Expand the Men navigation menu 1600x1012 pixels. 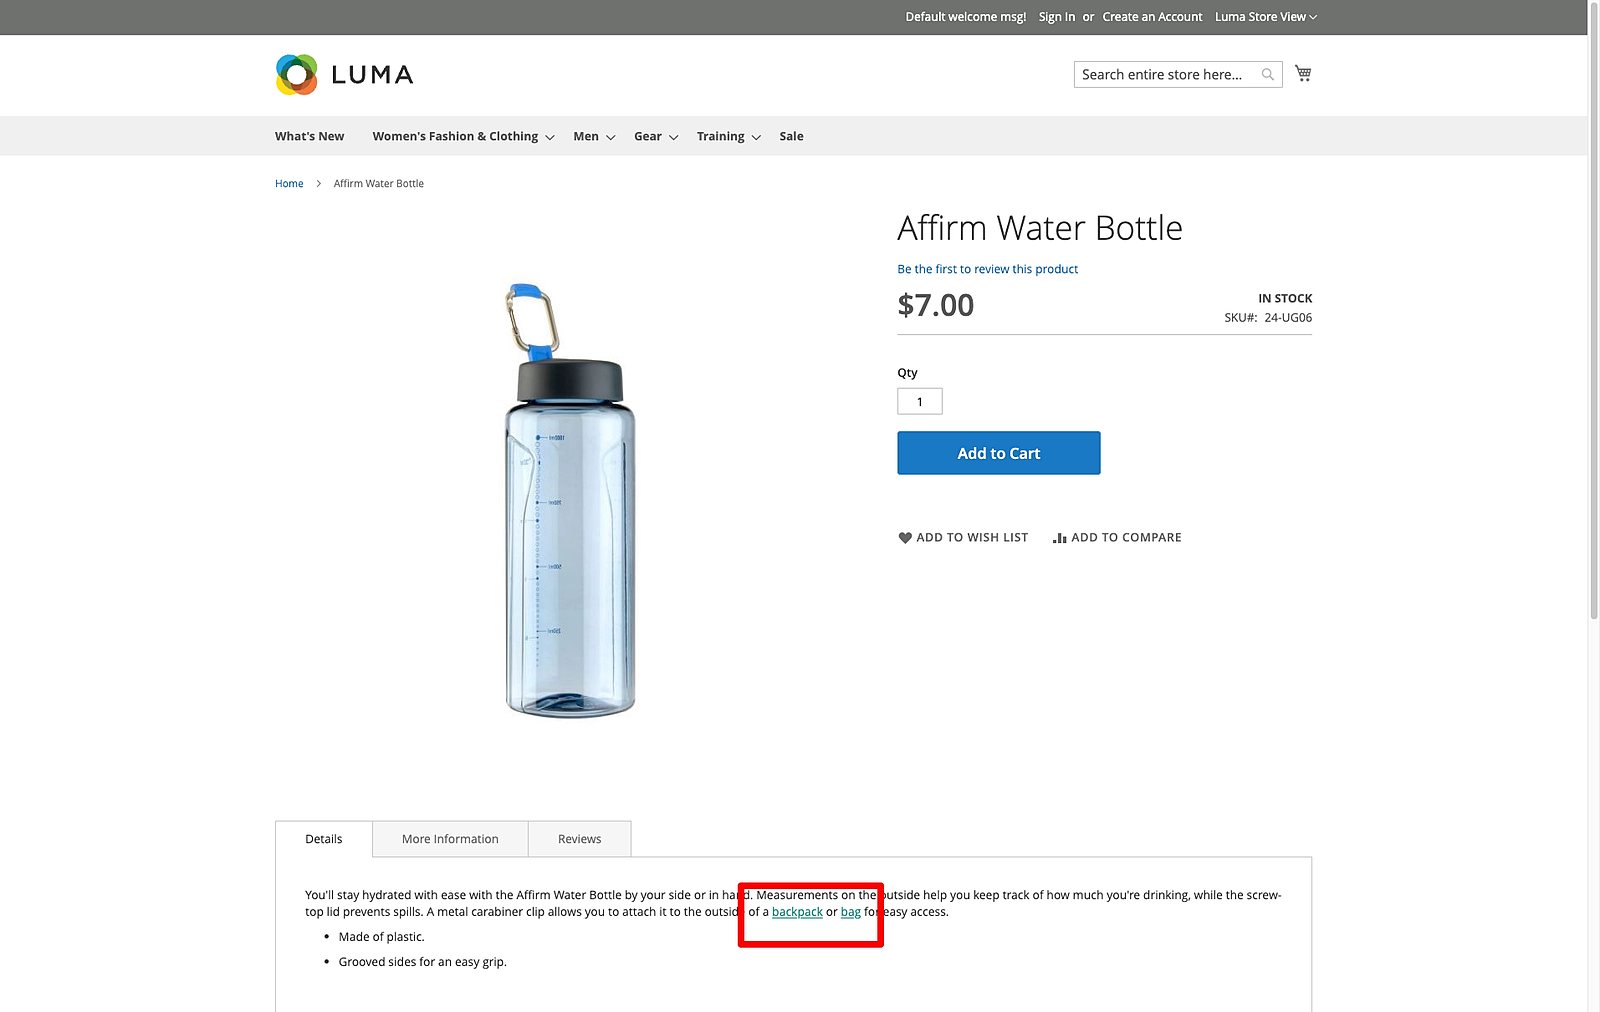[x=586, y=136]
